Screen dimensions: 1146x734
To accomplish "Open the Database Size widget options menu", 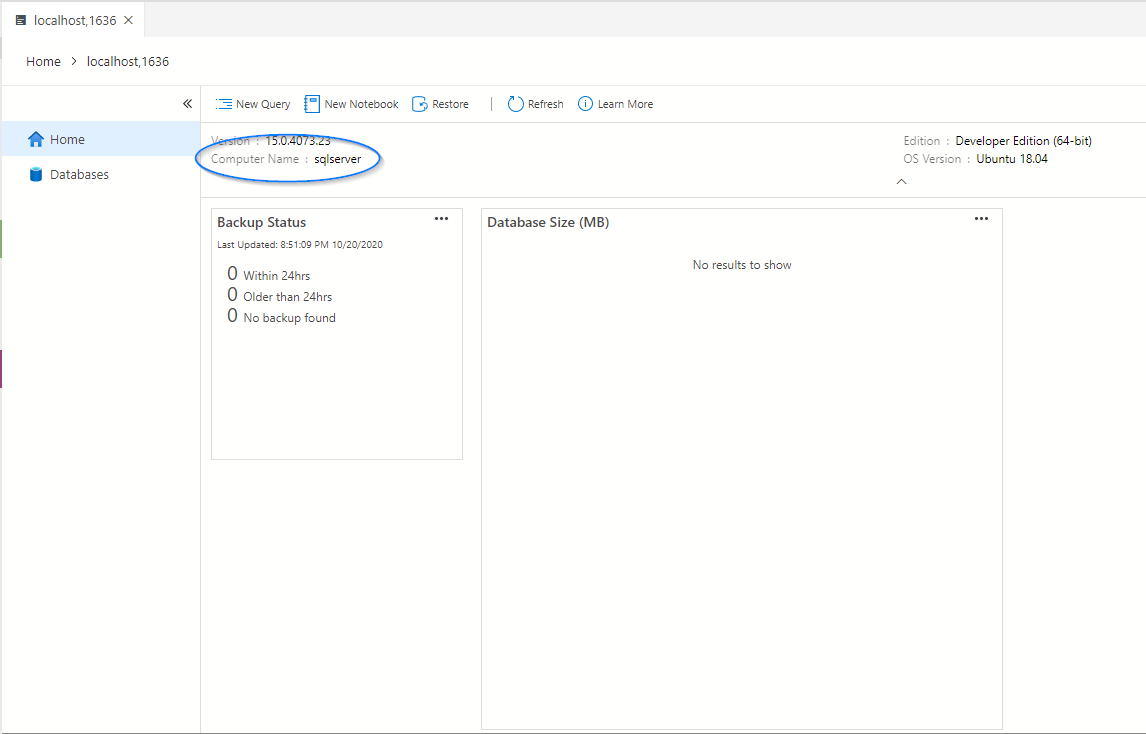I will 981,218.
